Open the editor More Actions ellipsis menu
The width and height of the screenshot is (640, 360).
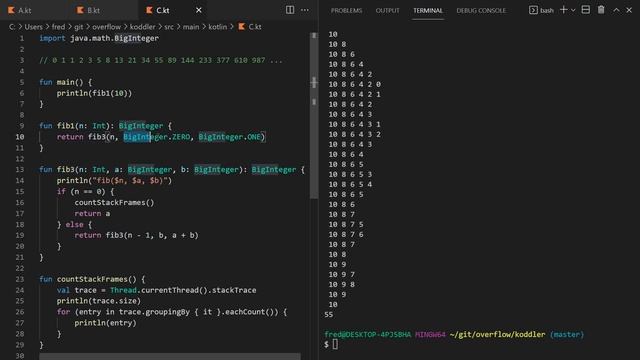coord(305,10)
